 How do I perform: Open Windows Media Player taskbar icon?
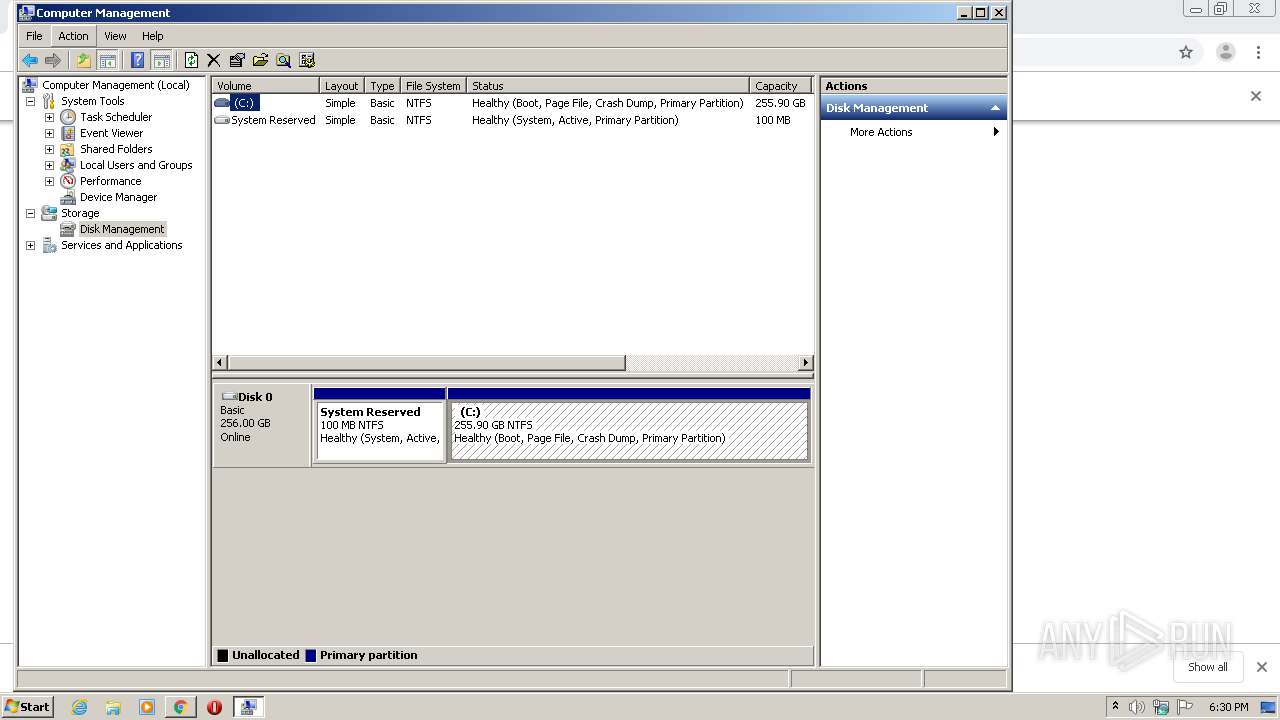(147, 707)
